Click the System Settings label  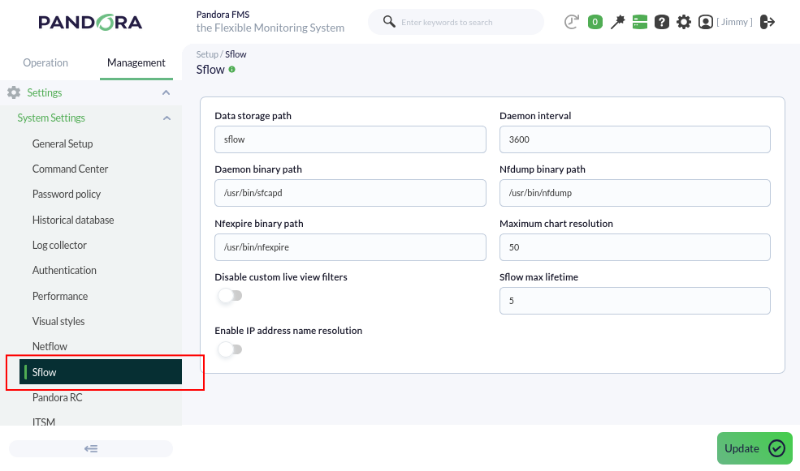[x=51, y=118]
